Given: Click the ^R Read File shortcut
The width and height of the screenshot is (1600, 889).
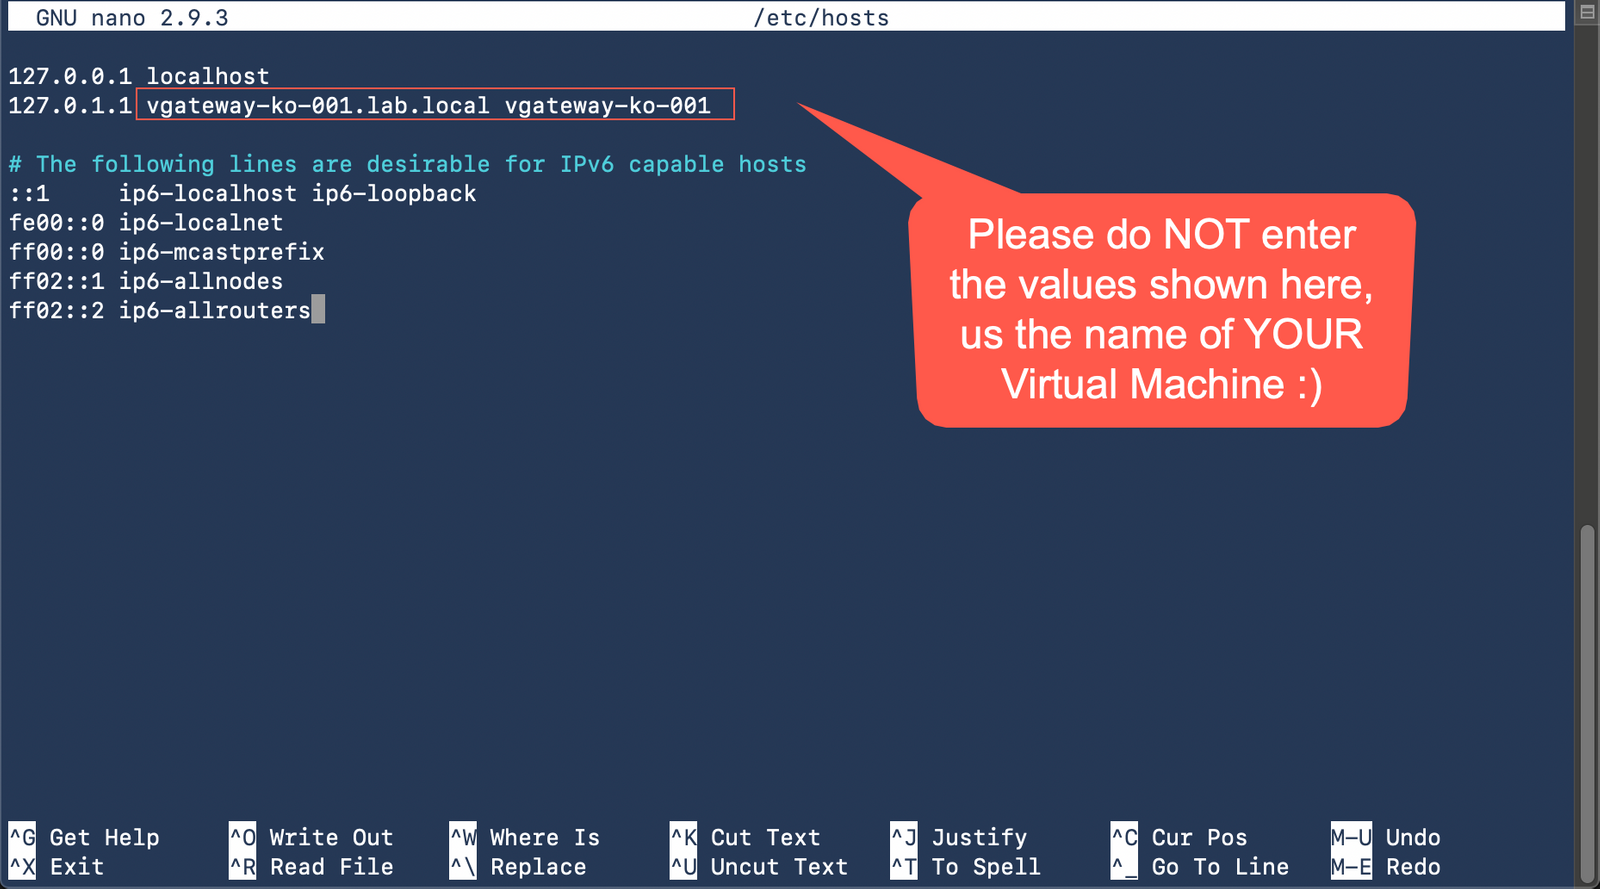Looking at the screenshot, I should [312, 866].
